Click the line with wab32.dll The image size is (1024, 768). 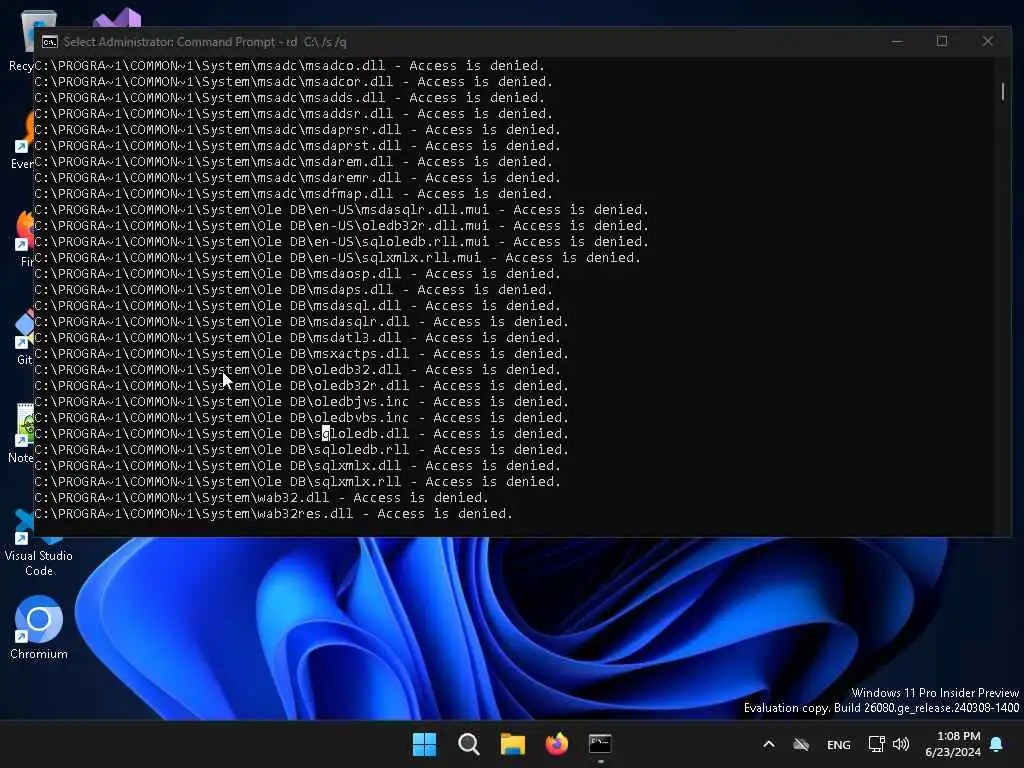click(261, 498)
